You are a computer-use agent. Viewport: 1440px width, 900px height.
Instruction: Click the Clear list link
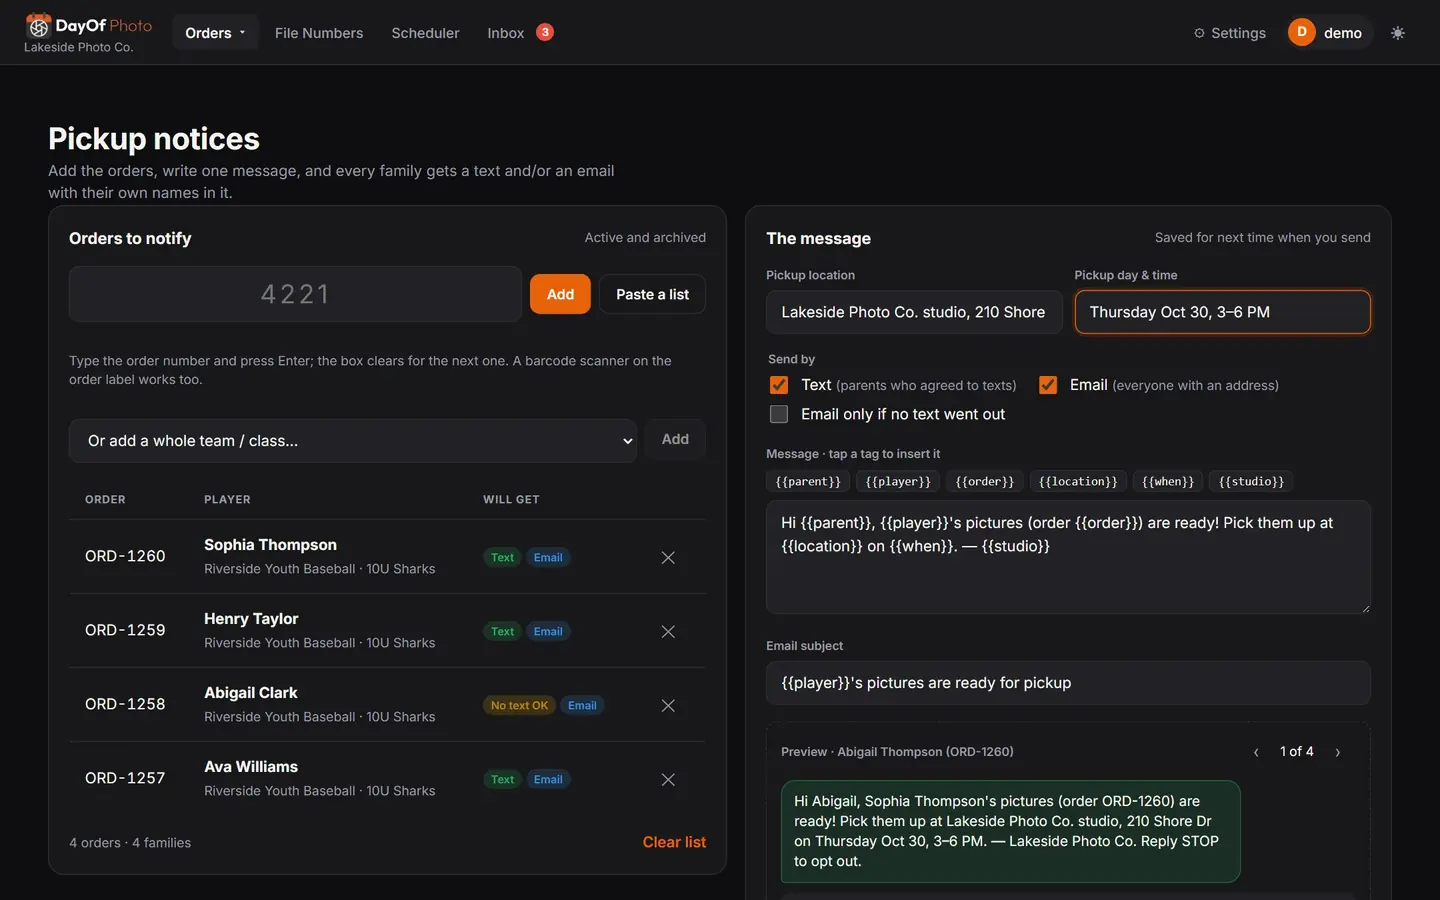(x=674, y=842)
